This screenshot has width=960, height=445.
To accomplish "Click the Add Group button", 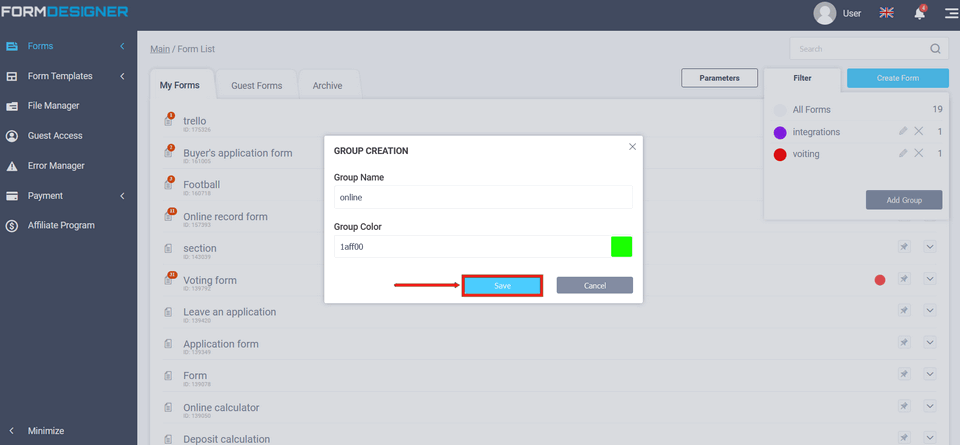I will point(904,200).
